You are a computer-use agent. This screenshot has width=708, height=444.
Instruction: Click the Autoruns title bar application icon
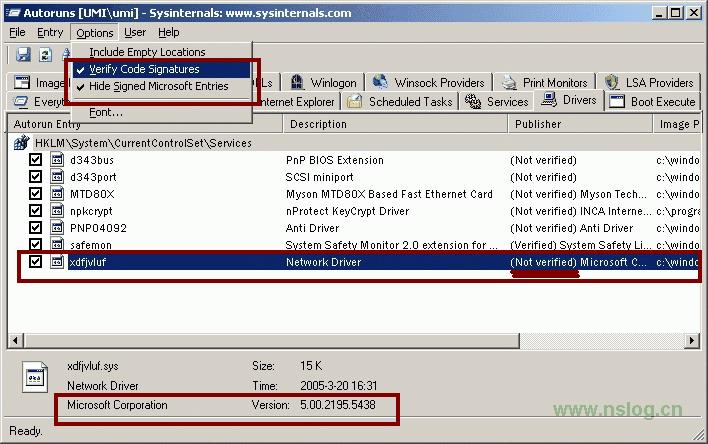click(x=14, y=13)
